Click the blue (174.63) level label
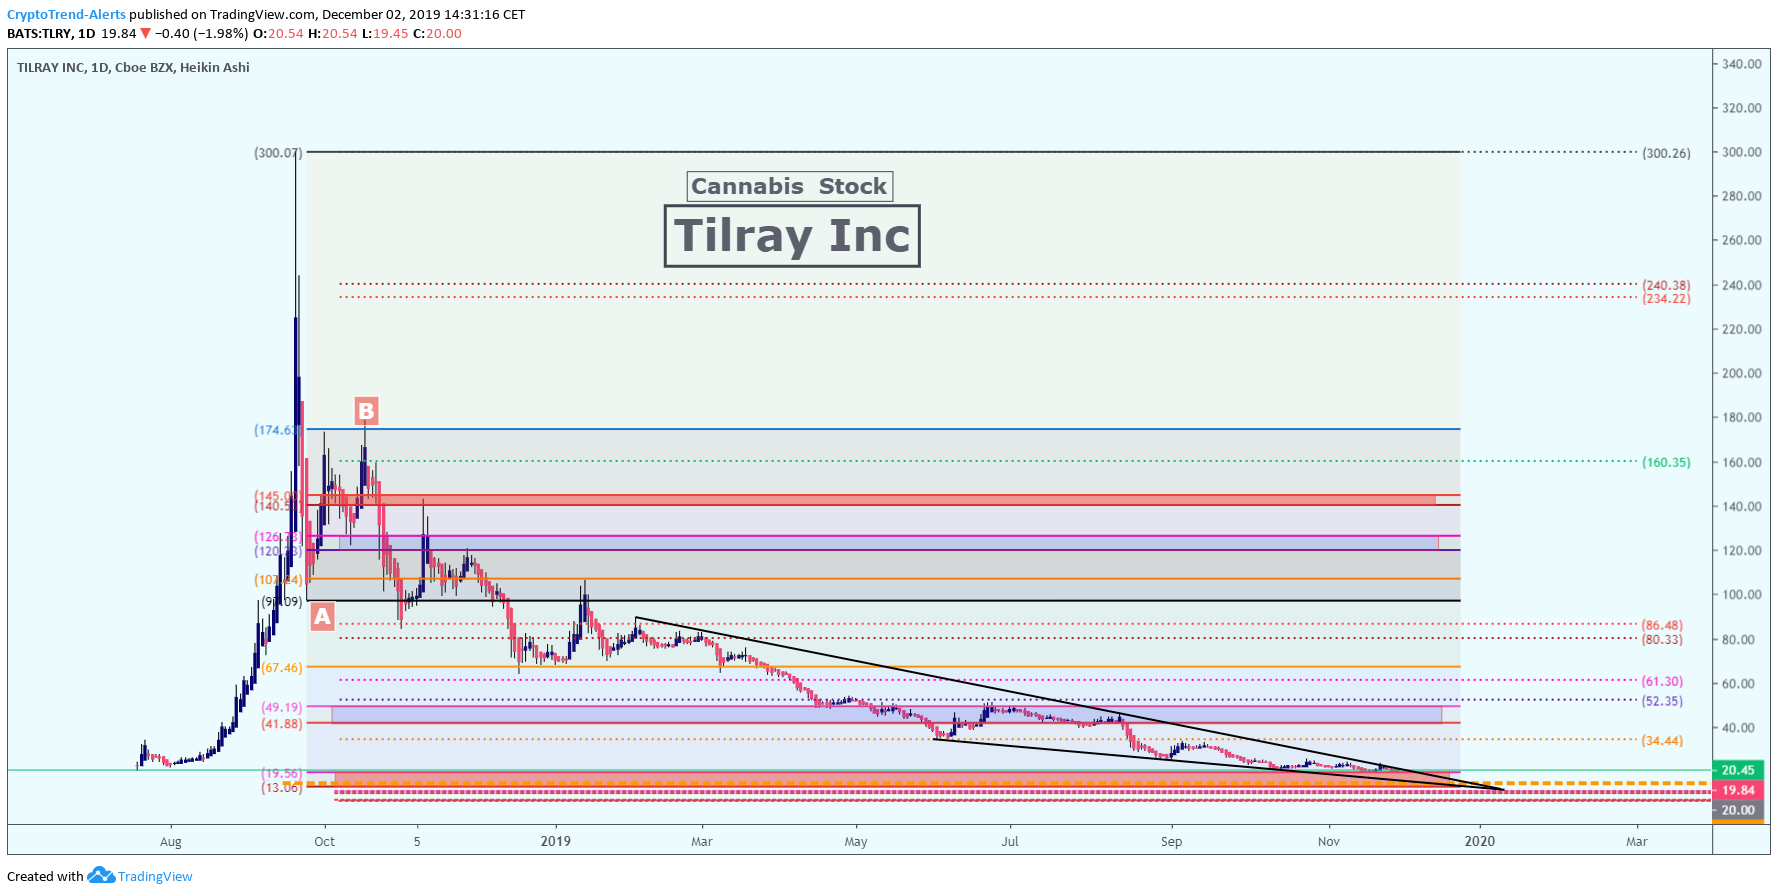 [276, 430]
